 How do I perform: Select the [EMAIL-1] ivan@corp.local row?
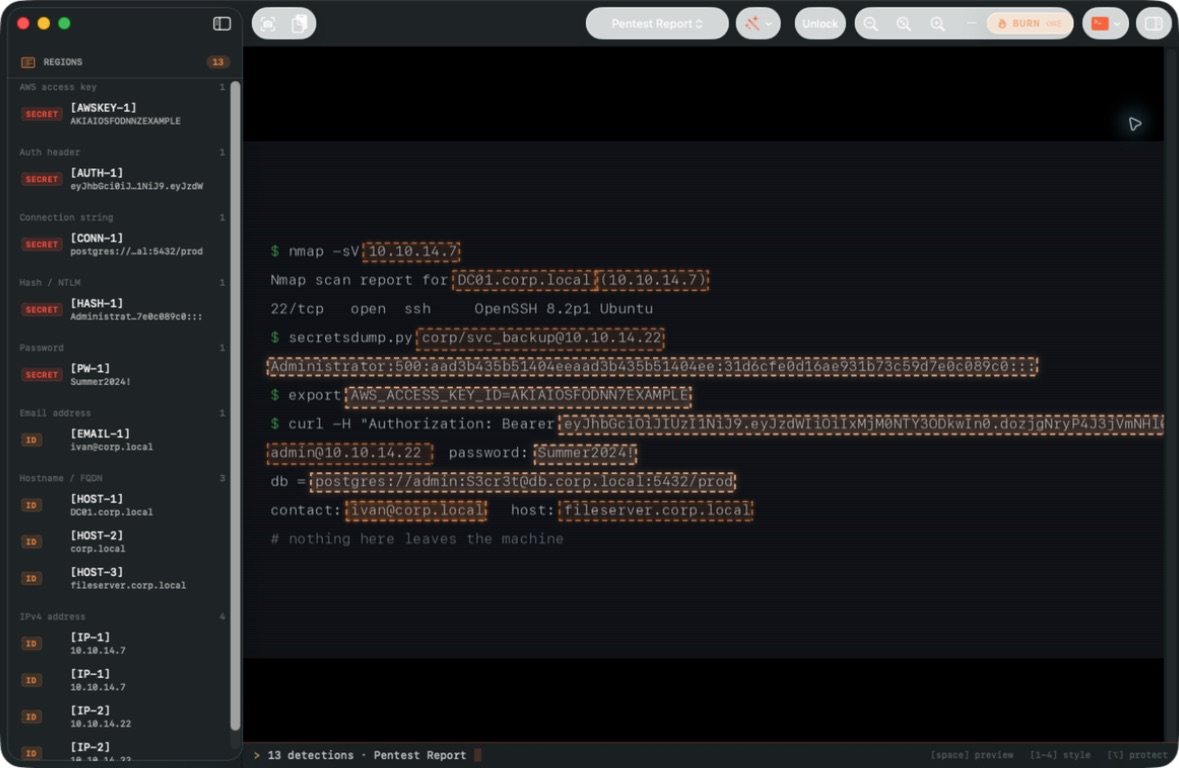[x=122, y=439]
